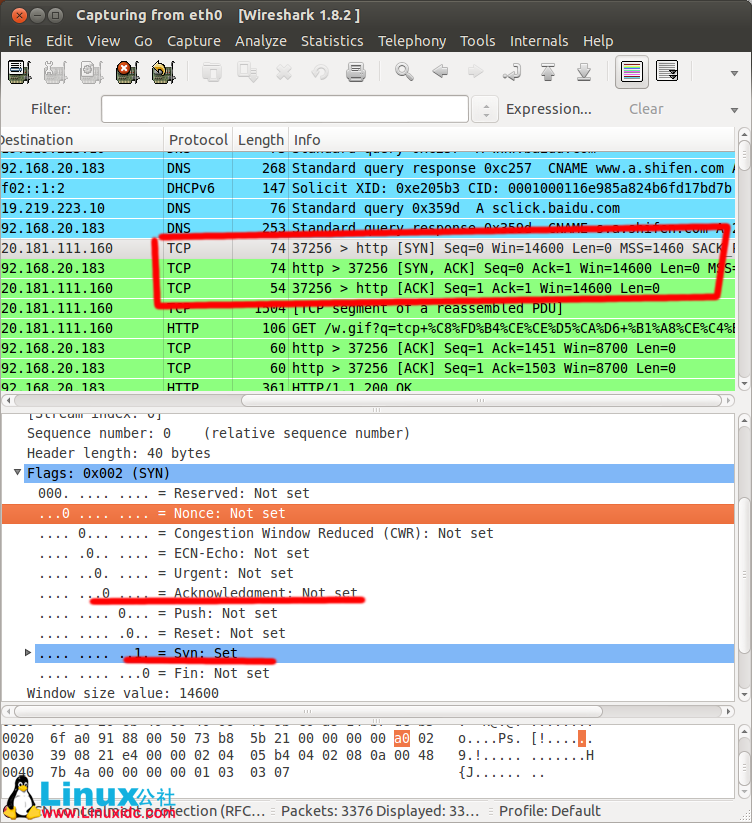This screenshot has height=823, width=752.
Task: Click the Profile: Default status entry
Action: [x=549, y=811]
